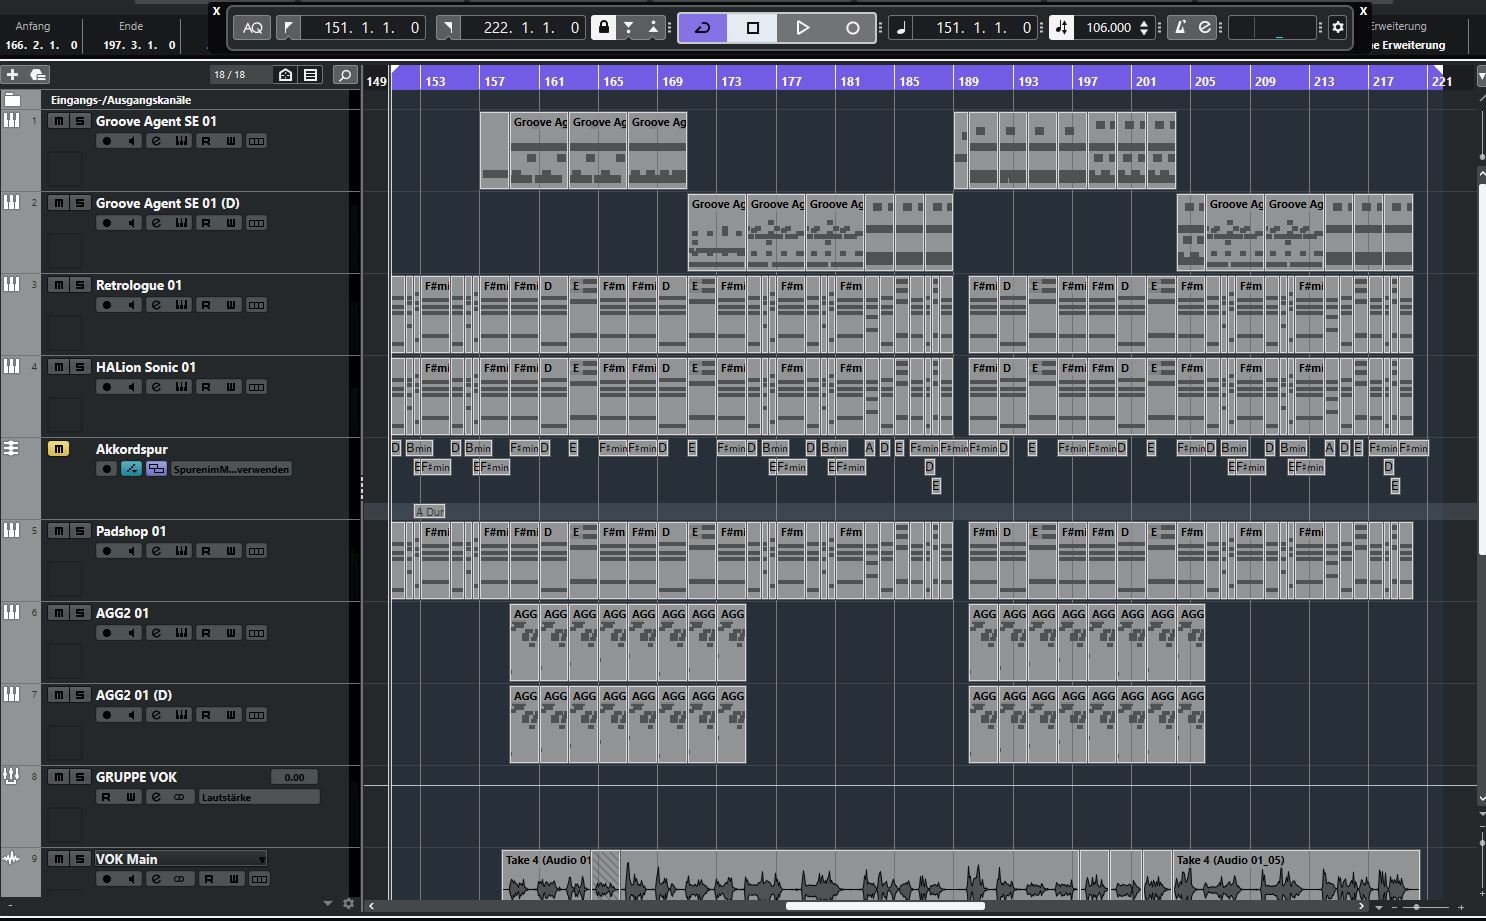Select the Eingangs-/Ausgangskanäle folder
The height and width of the screenshot is (921, 1486).
(x=120, y=100)
